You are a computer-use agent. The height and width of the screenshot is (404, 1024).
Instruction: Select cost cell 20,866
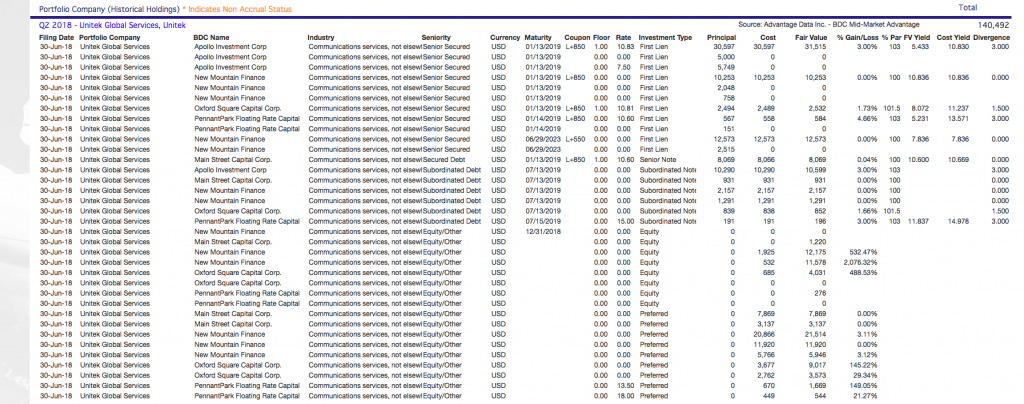coord(764,334)
